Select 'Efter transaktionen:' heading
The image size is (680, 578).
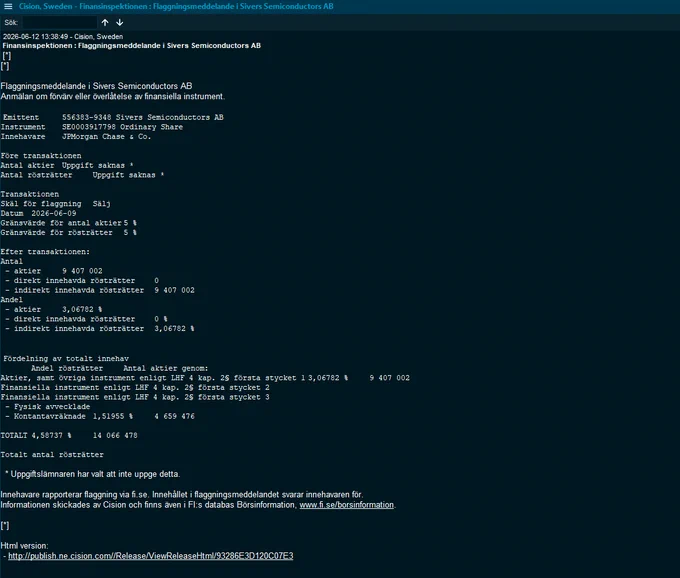tap(45, 252)
